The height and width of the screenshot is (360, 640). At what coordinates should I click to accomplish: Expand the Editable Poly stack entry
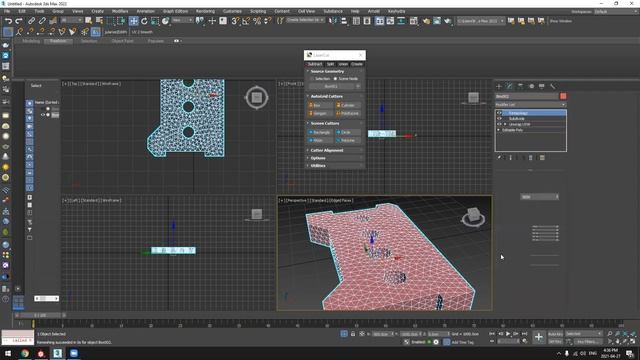[x=499, y=130]
